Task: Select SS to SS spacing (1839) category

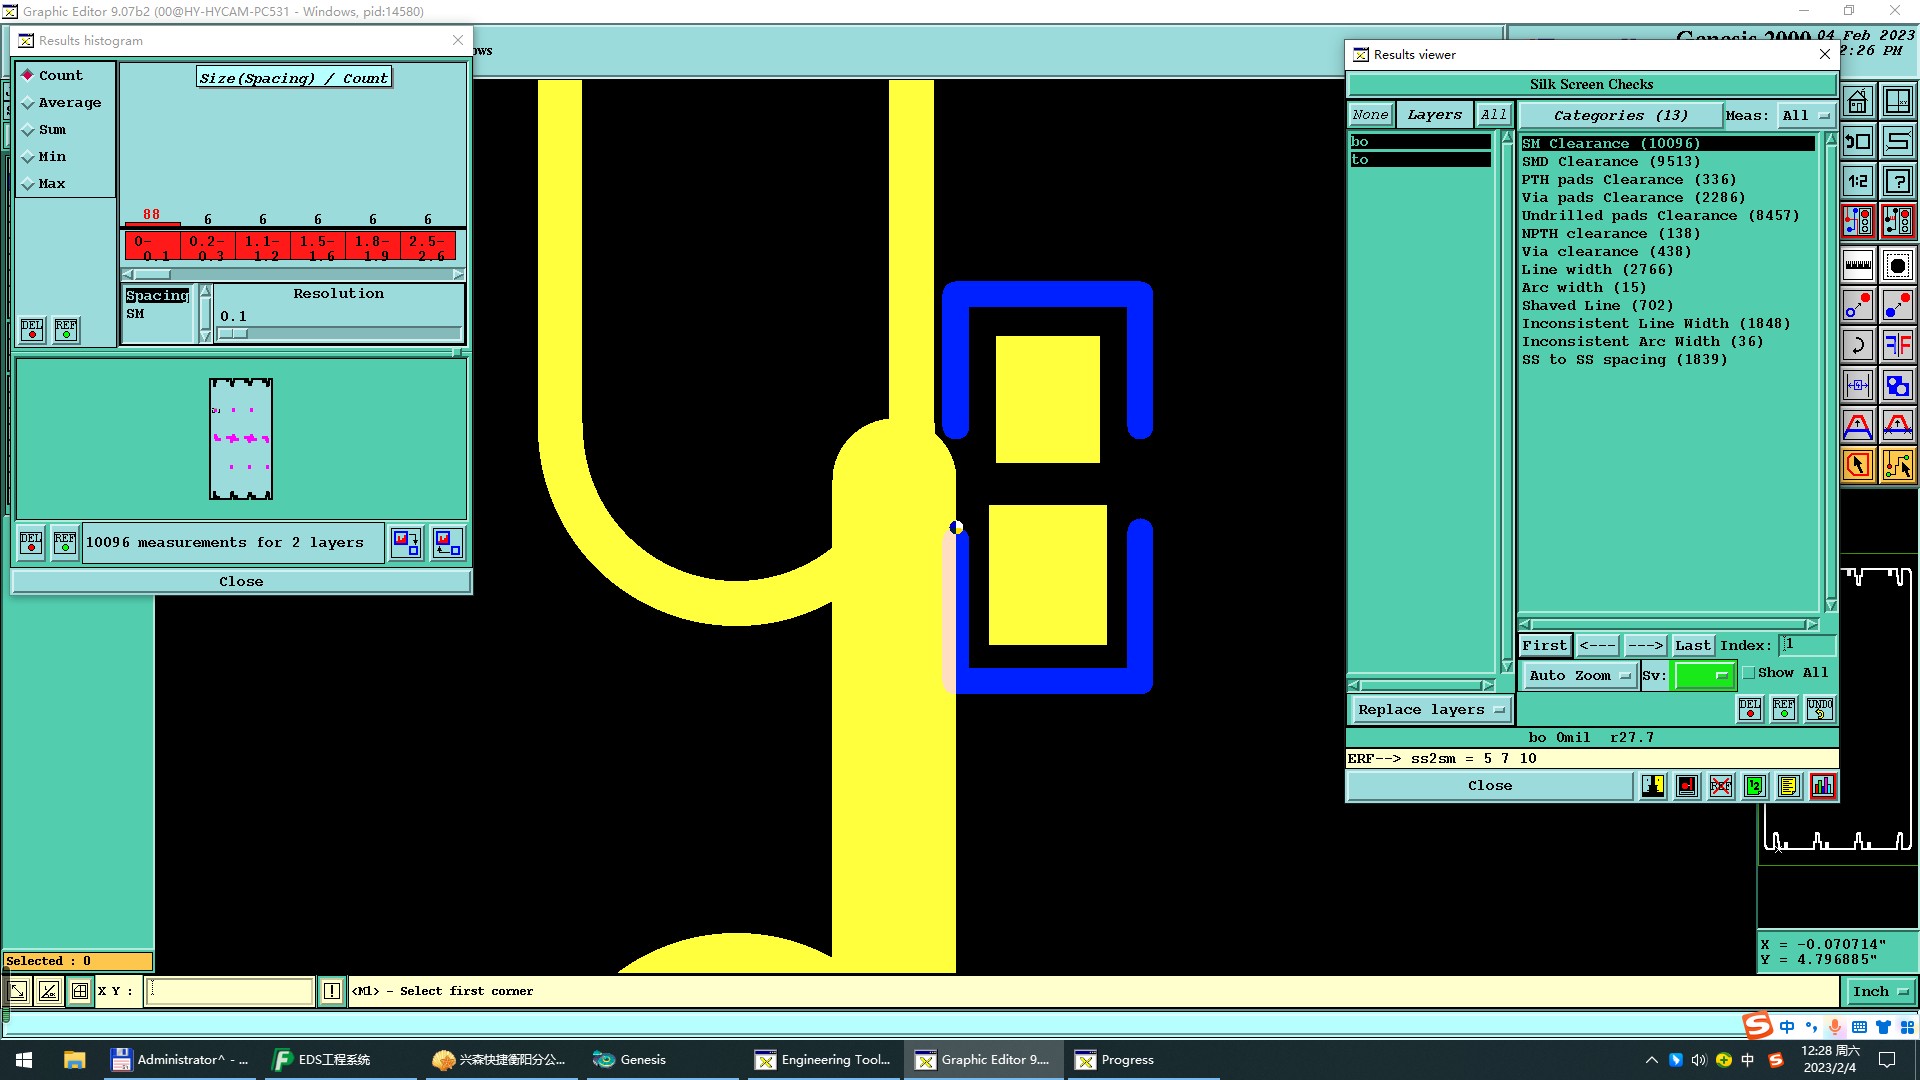Action: click(1624, 360)
